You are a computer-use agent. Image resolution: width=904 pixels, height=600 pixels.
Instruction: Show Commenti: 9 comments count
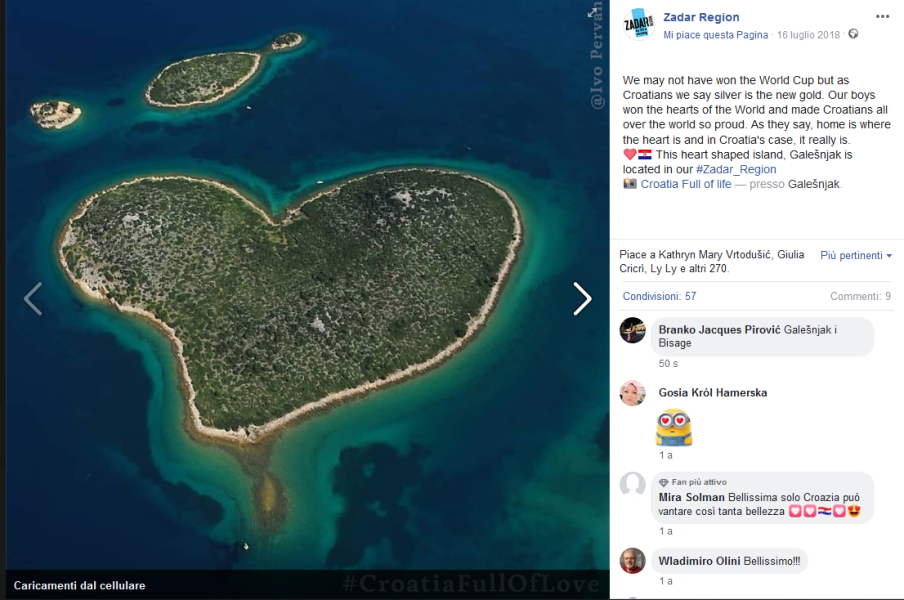point(860,296)
